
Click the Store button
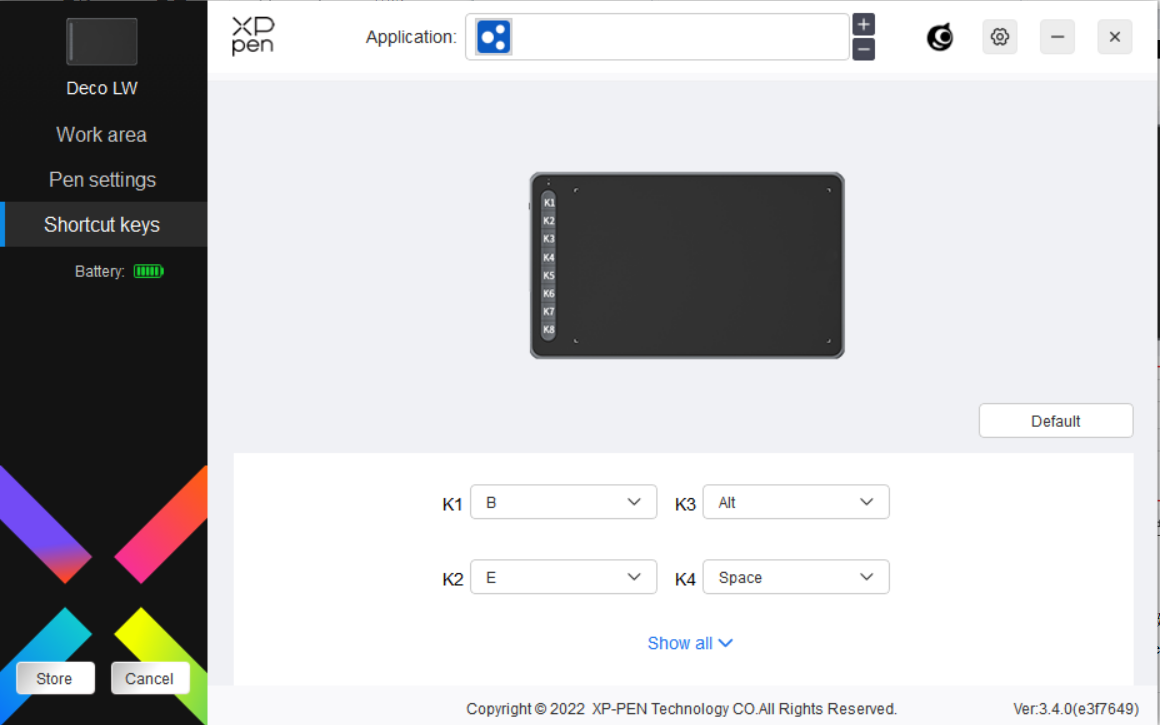coord(55,678)
